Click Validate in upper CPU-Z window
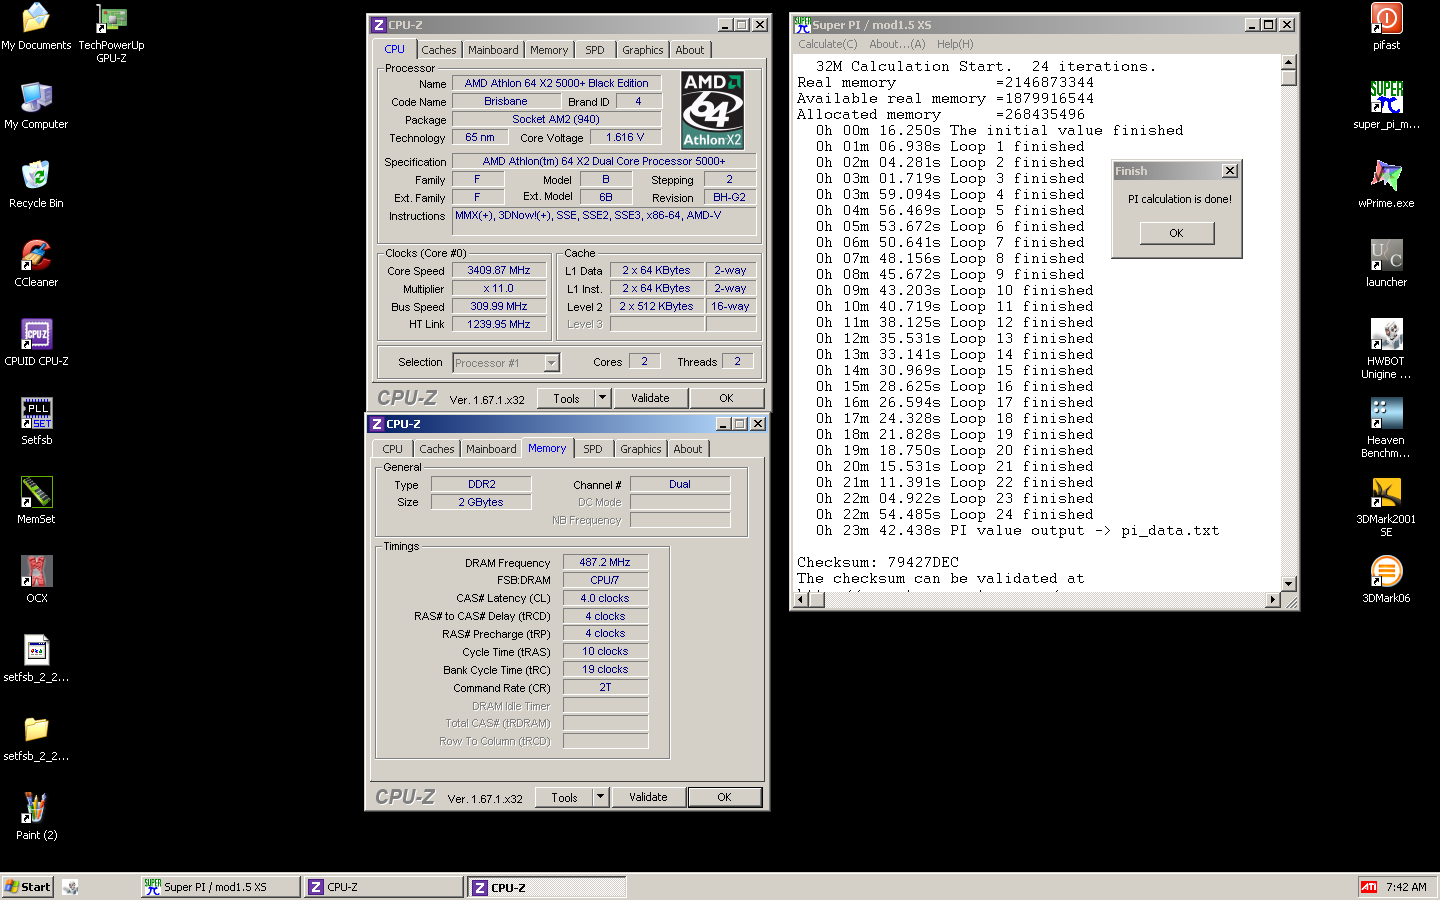 tap(650, 398)
